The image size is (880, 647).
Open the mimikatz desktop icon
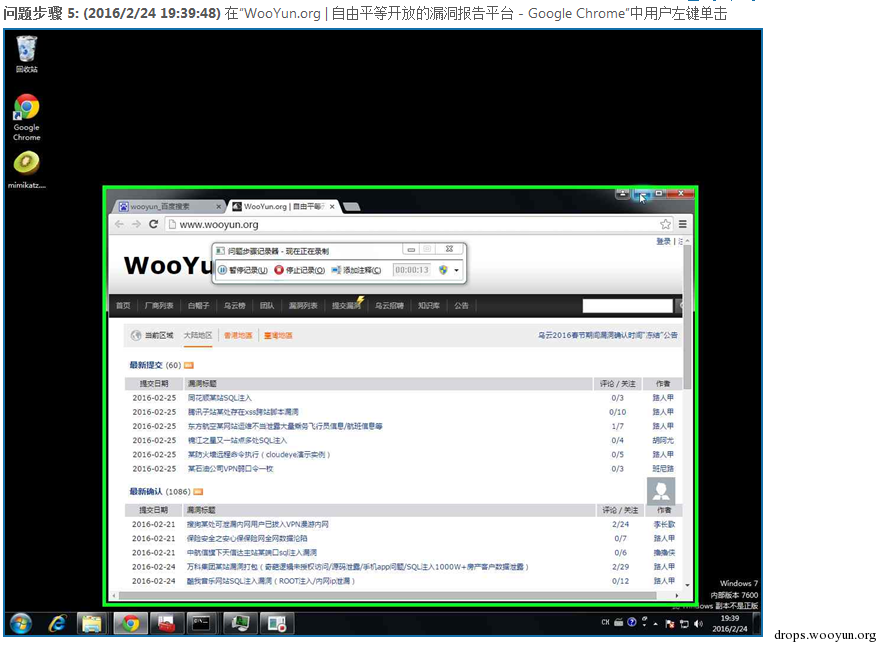(x=26, y=170)
